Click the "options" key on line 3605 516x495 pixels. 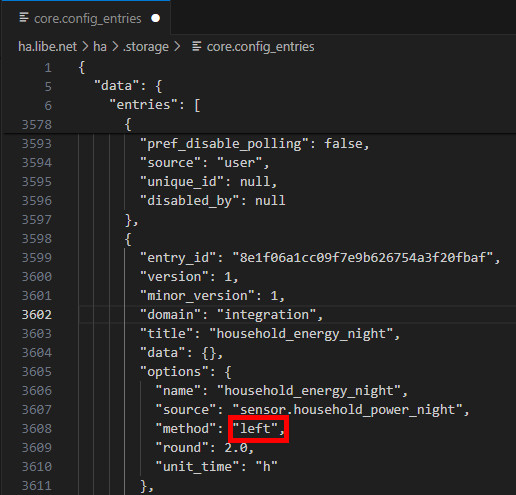pos(173,372)
